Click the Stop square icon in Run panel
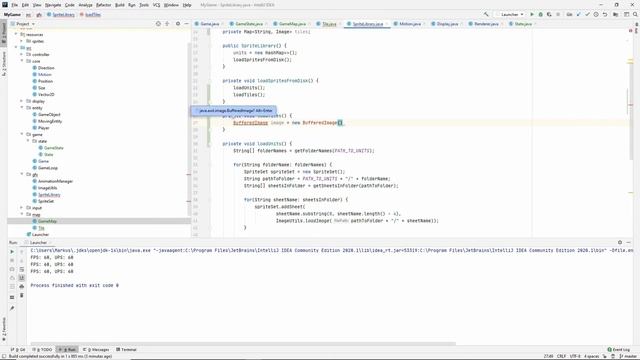The width and height of the screenshot is (640, 360). [12, 260]
